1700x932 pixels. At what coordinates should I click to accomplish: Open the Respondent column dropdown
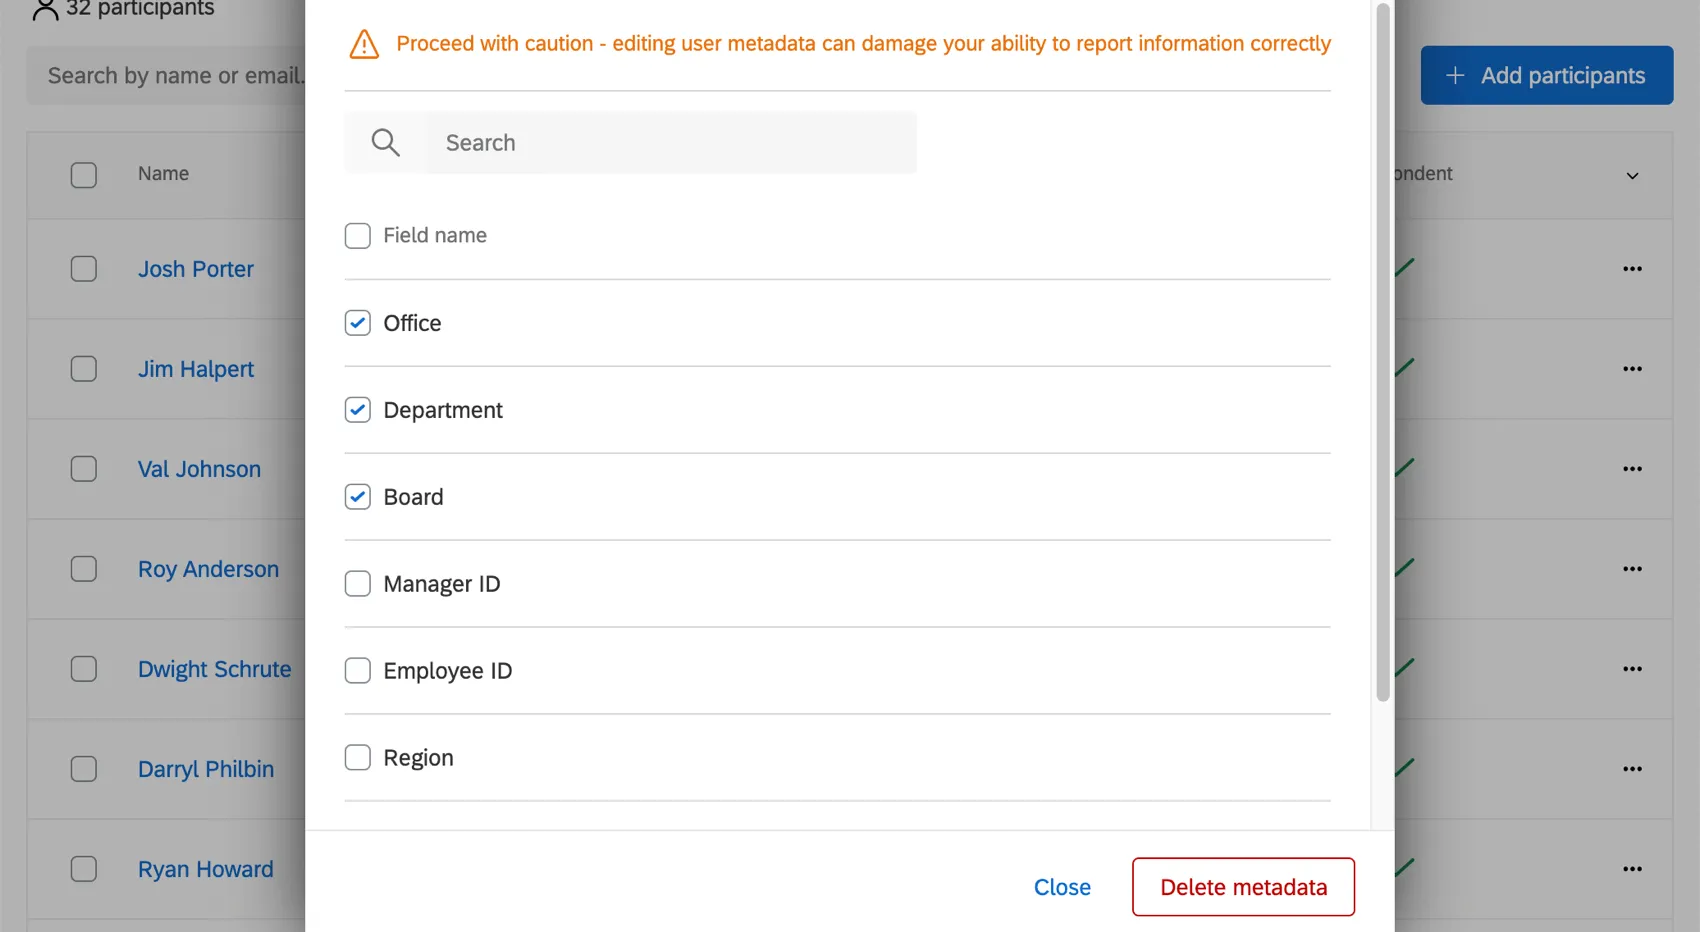click(x=1633, y=175)
